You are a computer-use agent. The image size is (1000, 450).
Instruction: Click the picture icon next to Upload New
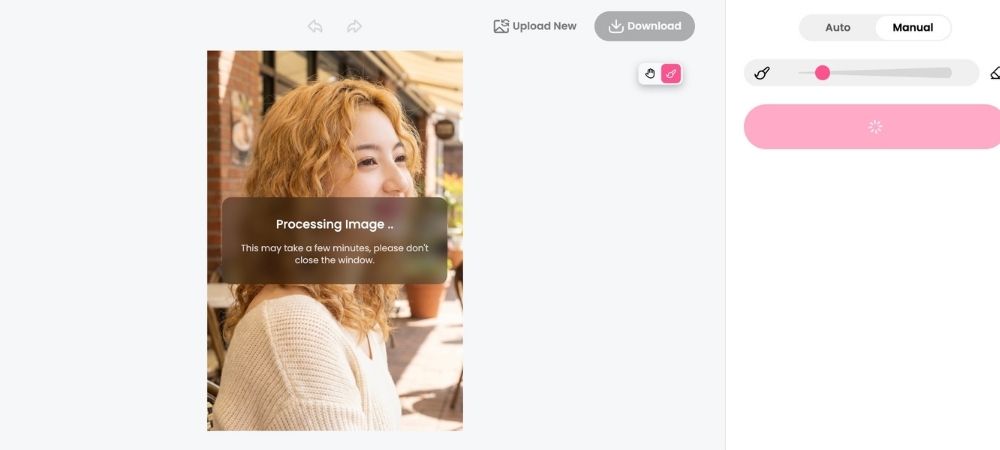(x=501, y=26)
